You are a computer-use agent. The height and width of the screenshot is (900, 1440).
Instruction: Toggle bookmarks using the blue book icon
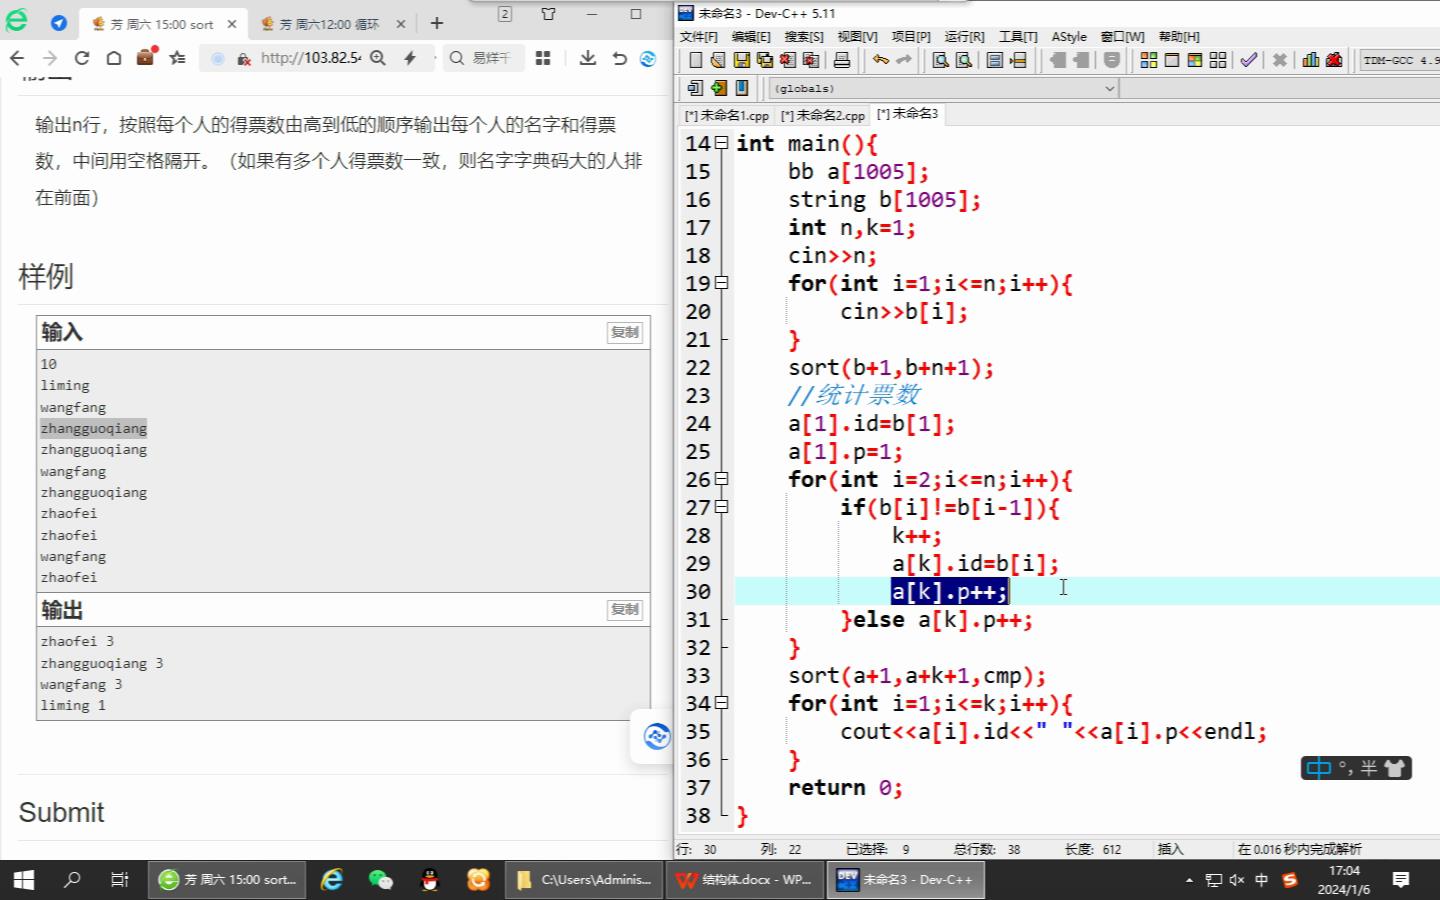click(x=741, y=88)
